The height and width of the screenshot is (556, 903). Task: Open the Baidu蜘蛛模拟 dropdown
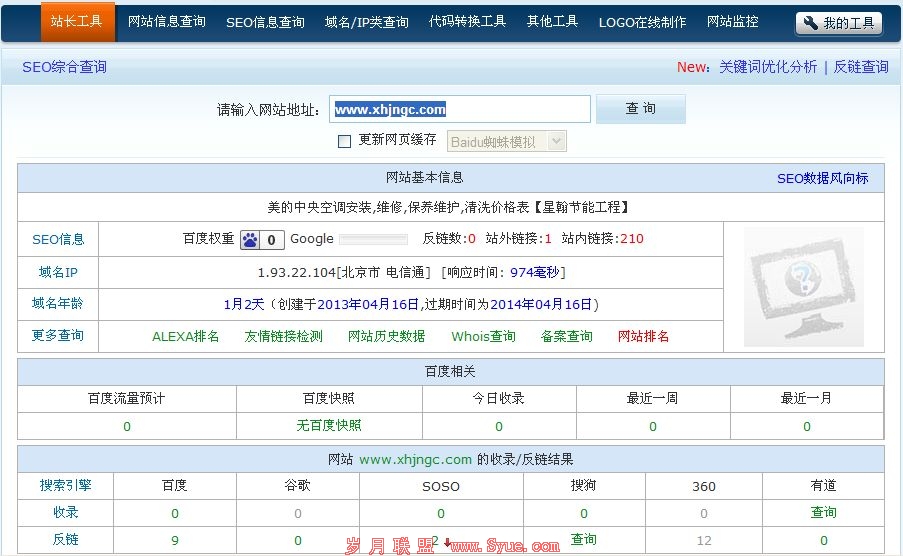tap(507, 142)
